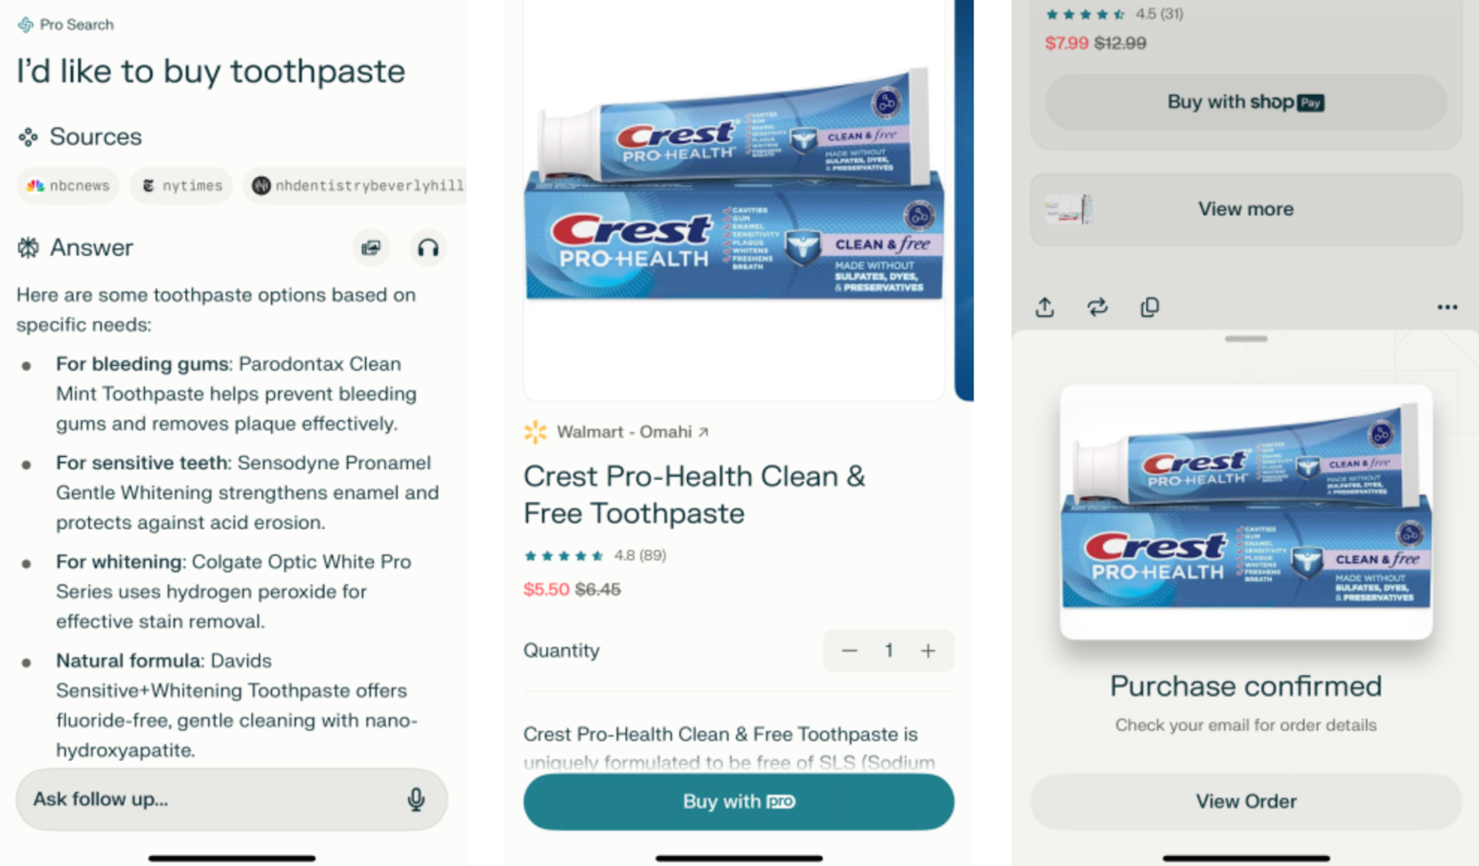The height and width of the screenshot is (866, 1479).
Task: Click the Ask follow up input field
Action: [232, 799]
